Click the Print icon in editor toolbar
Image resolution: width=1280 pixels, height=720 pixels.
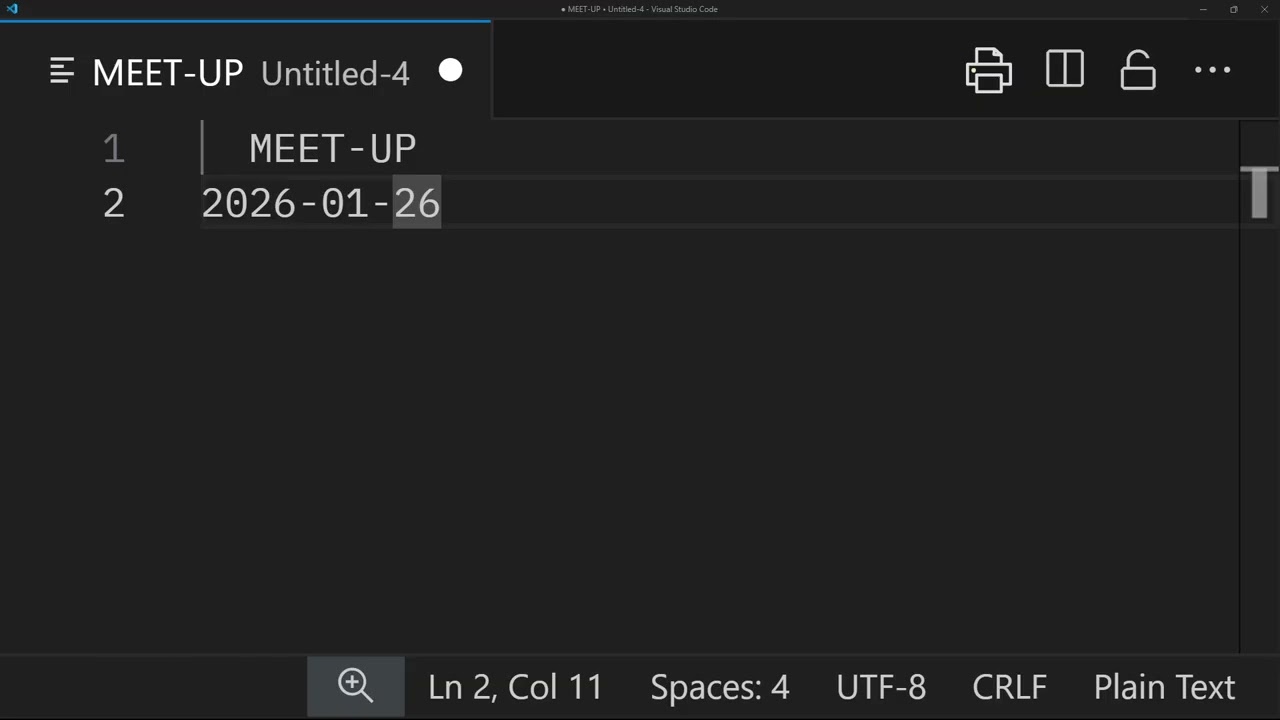(x=988, y=71)
